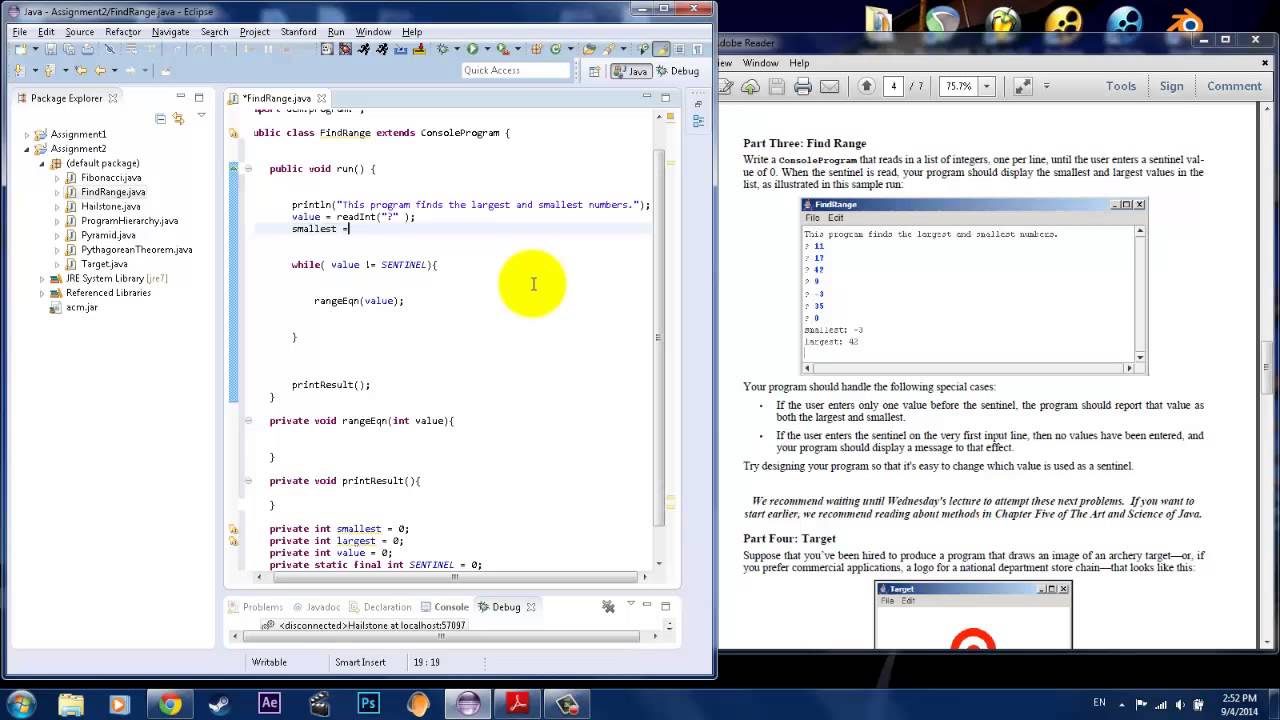Fold the run() method in editor gutter
The height and width of the screenshot is (720, 1280).
248,169
